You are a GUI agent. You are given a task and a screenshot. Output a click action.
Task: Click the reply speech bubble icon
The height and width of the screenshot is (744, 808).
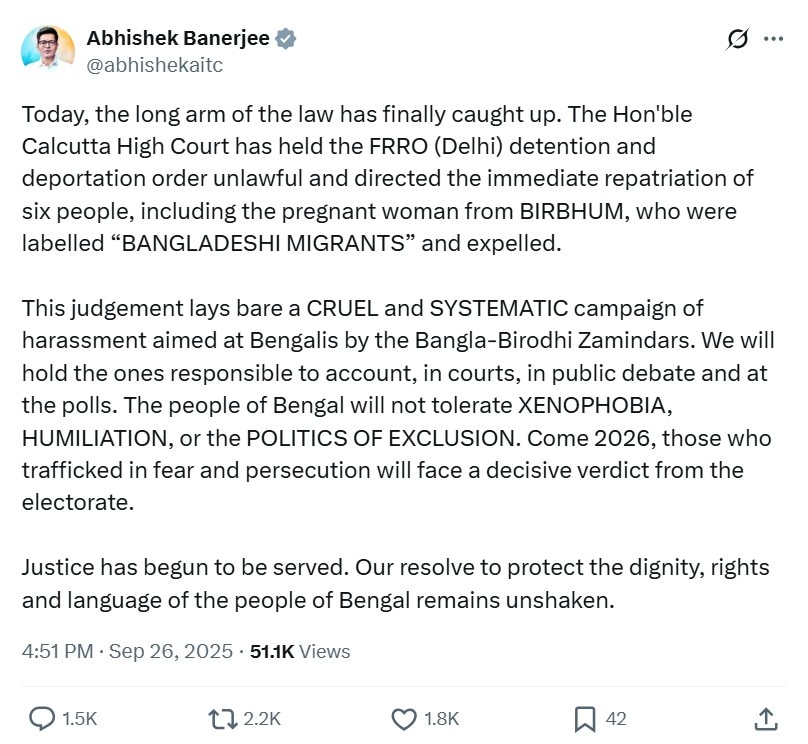coord(42,718)
